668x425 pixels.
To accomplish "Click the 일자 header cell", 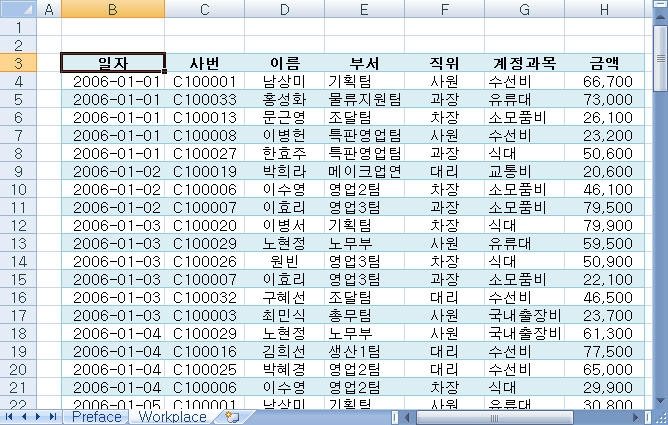I will click(113, 63).
